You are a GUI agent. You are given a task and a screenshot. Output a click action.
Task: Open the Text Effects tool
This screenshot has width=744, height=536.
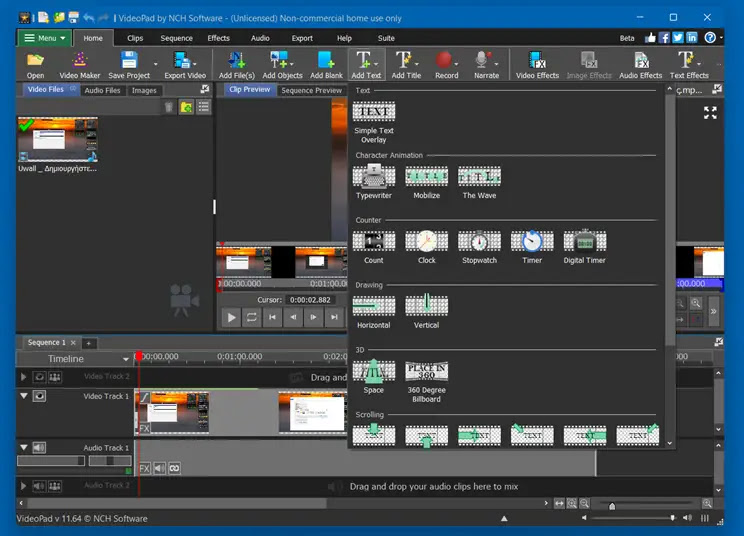(688, 65)
